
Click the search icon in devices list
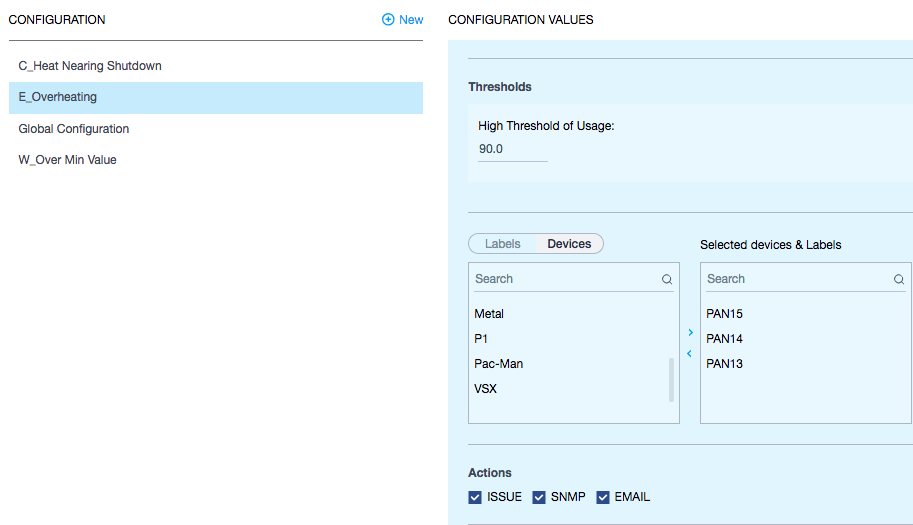point(667,280)
